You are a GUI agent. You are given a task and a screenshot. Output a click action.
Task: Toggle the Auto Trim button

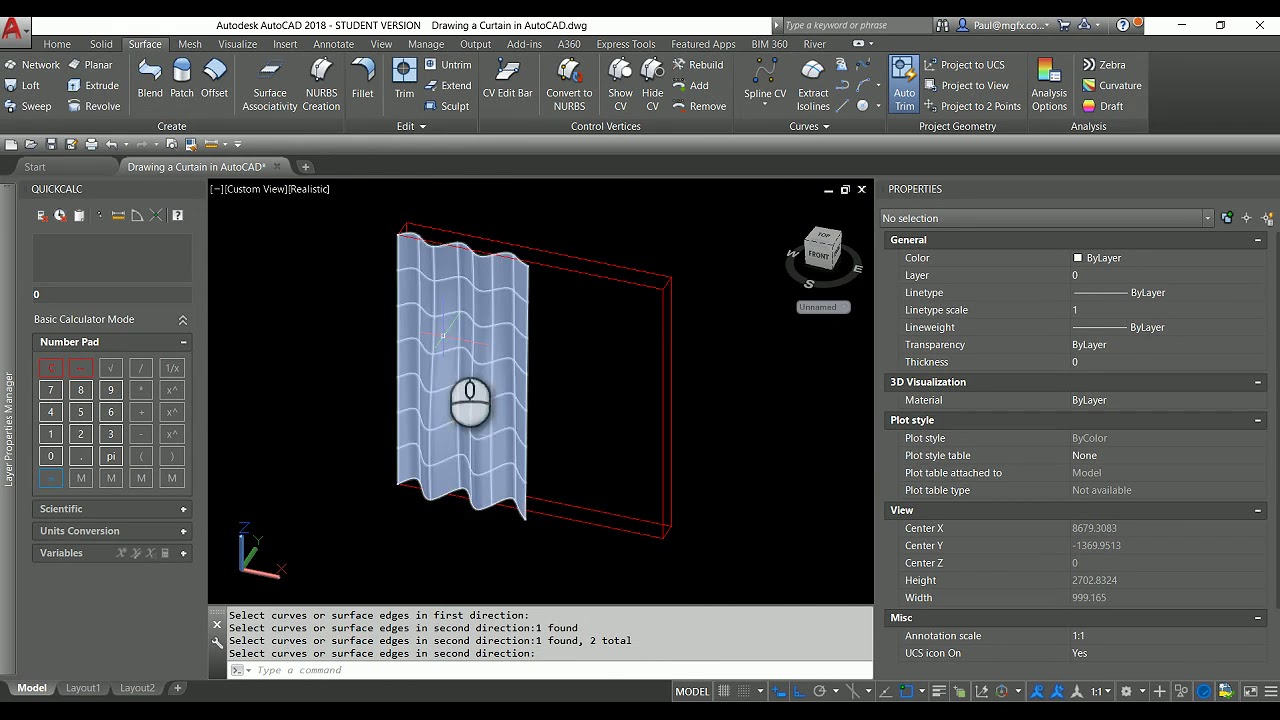click(x=904, y=84)
